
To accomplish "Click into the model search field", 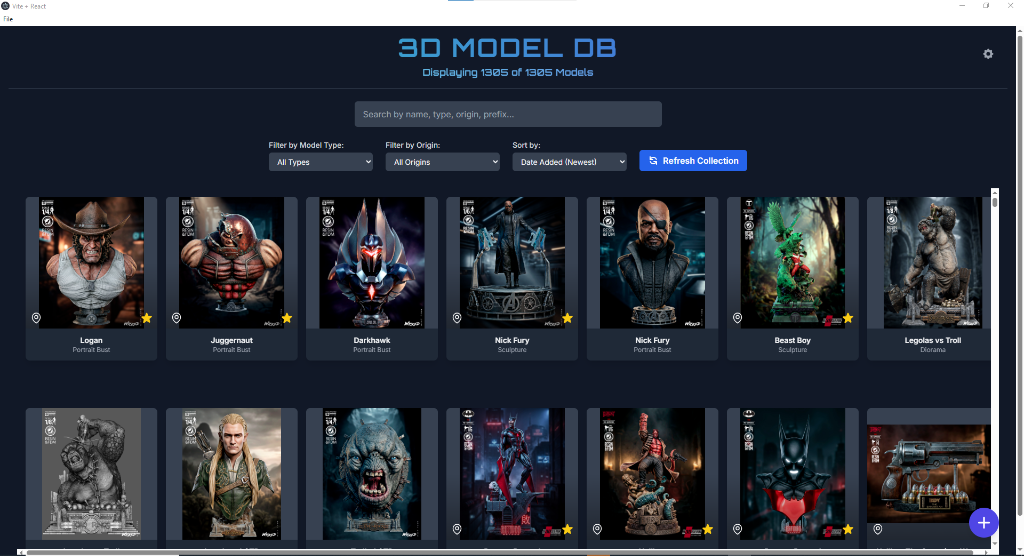I will [x=508, y=114].
